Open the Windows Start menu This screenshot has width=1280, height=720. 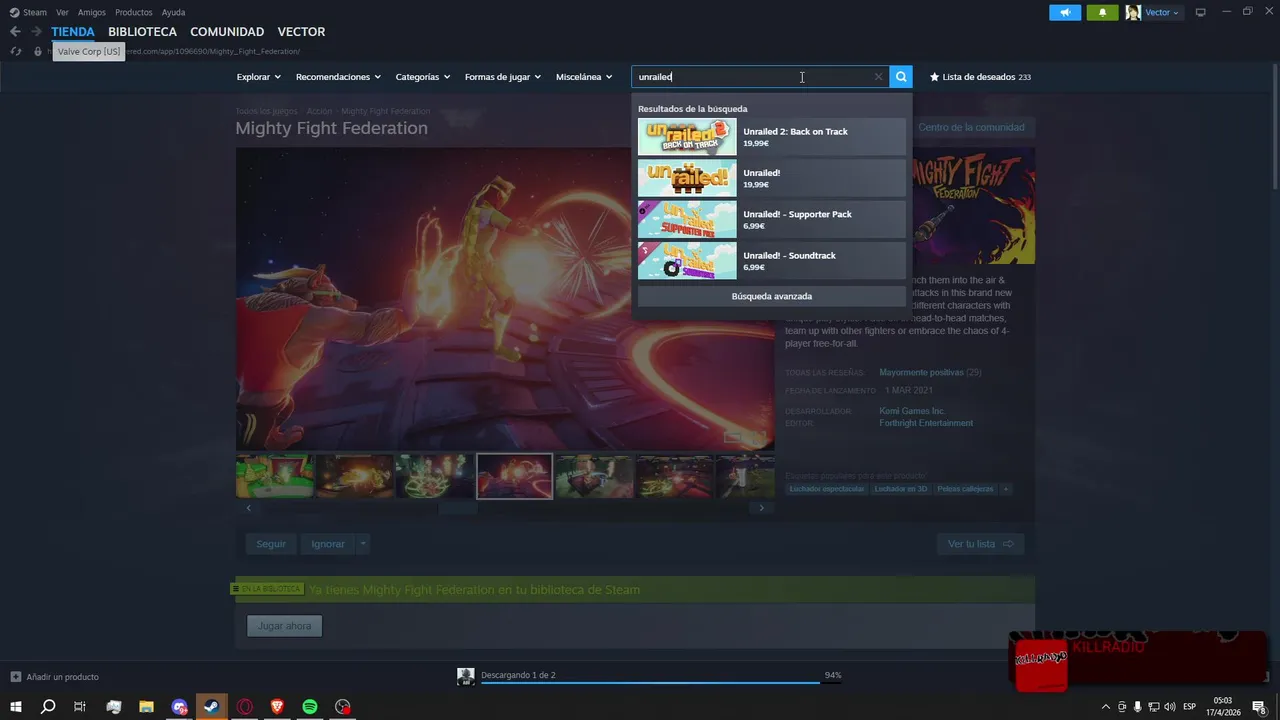pyautogui.click(x=15, y=707)
